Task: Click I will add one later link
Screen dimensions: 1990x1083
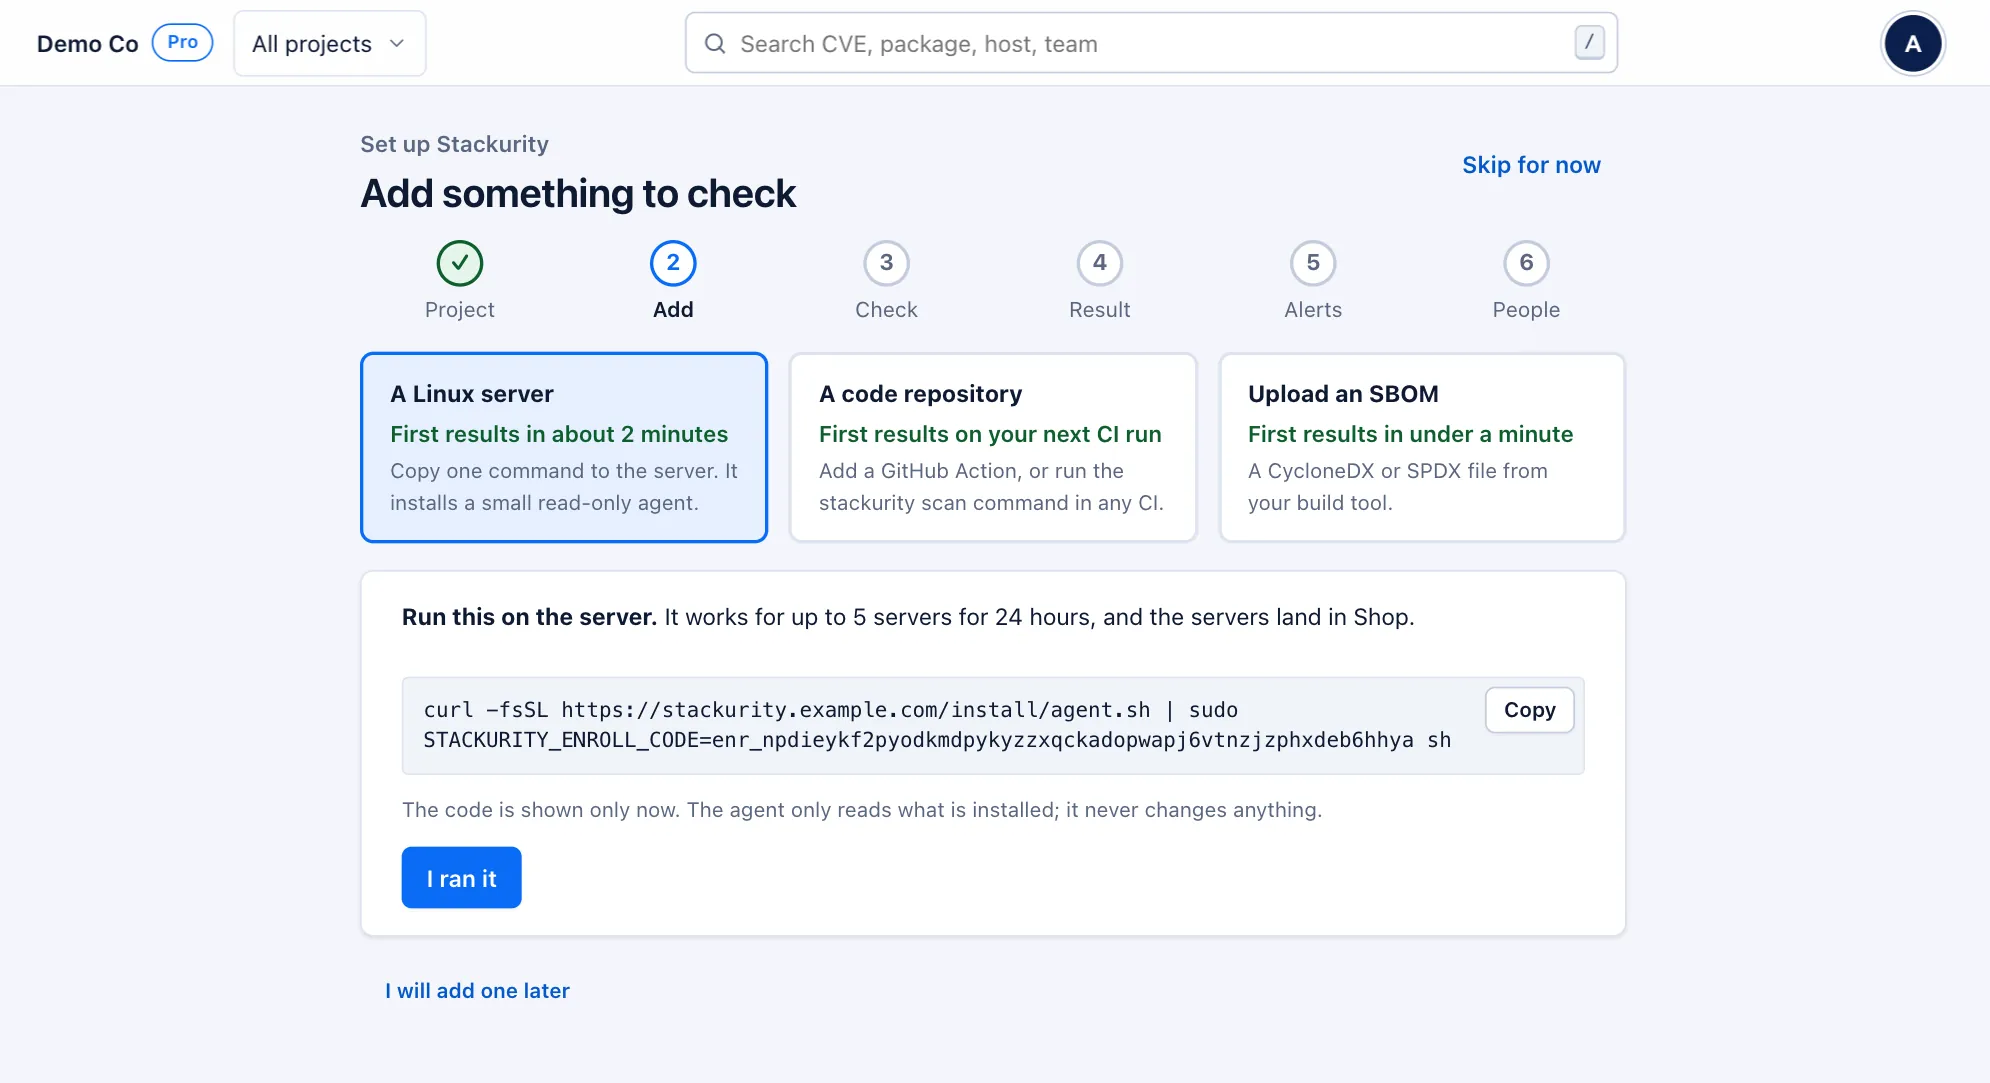Action: pyautogui.click(x=477, y=991)
